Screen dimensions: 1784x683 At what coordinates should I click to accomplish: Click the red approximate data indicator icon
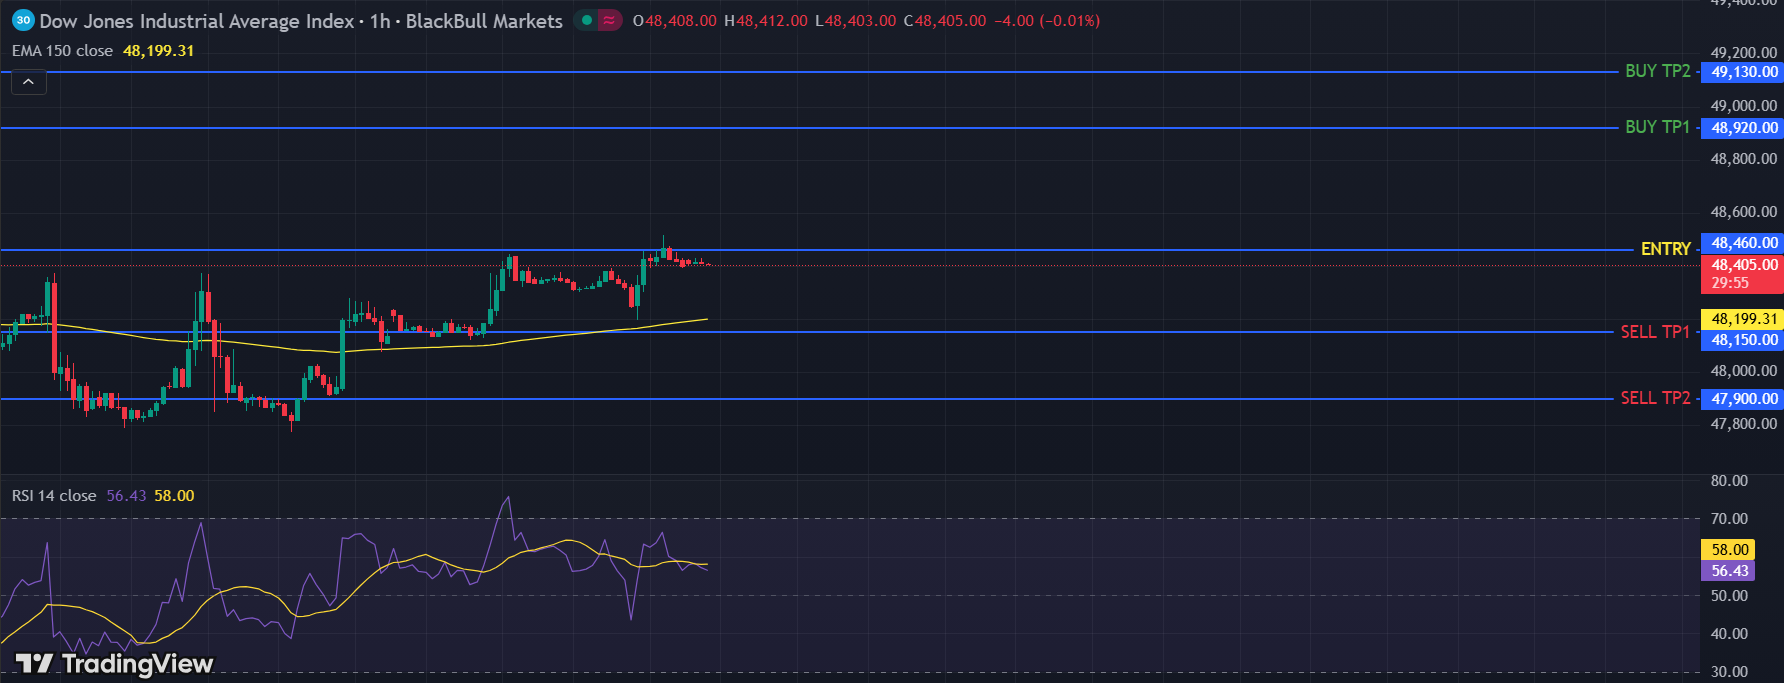tap(609, 20)
